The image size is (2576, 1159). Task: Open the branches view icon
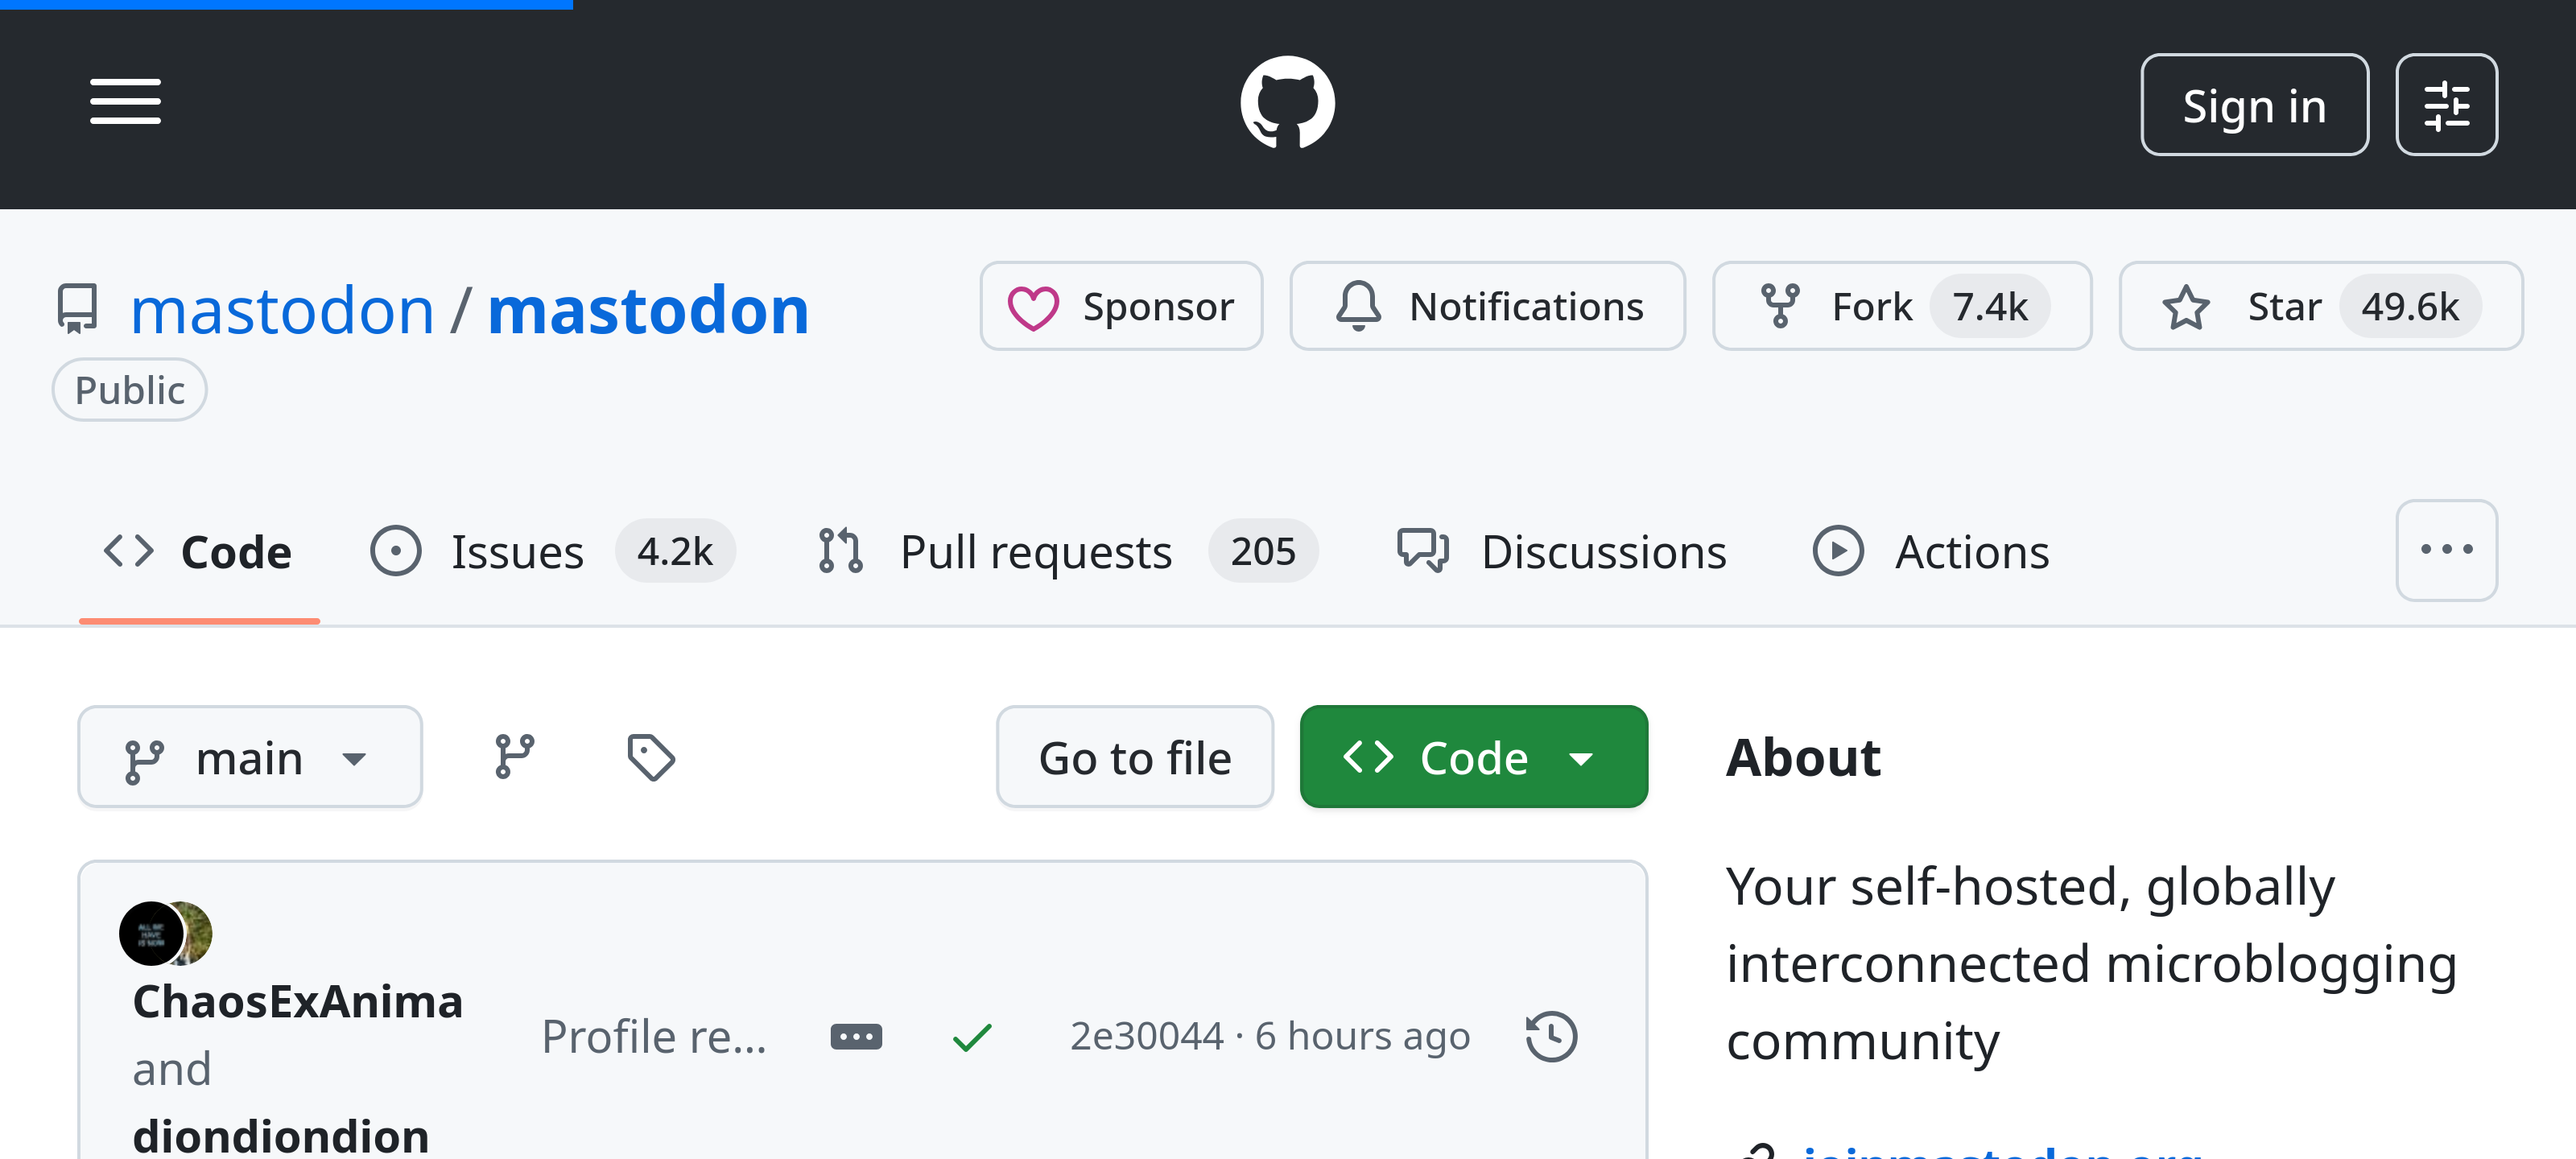(515, 756)
